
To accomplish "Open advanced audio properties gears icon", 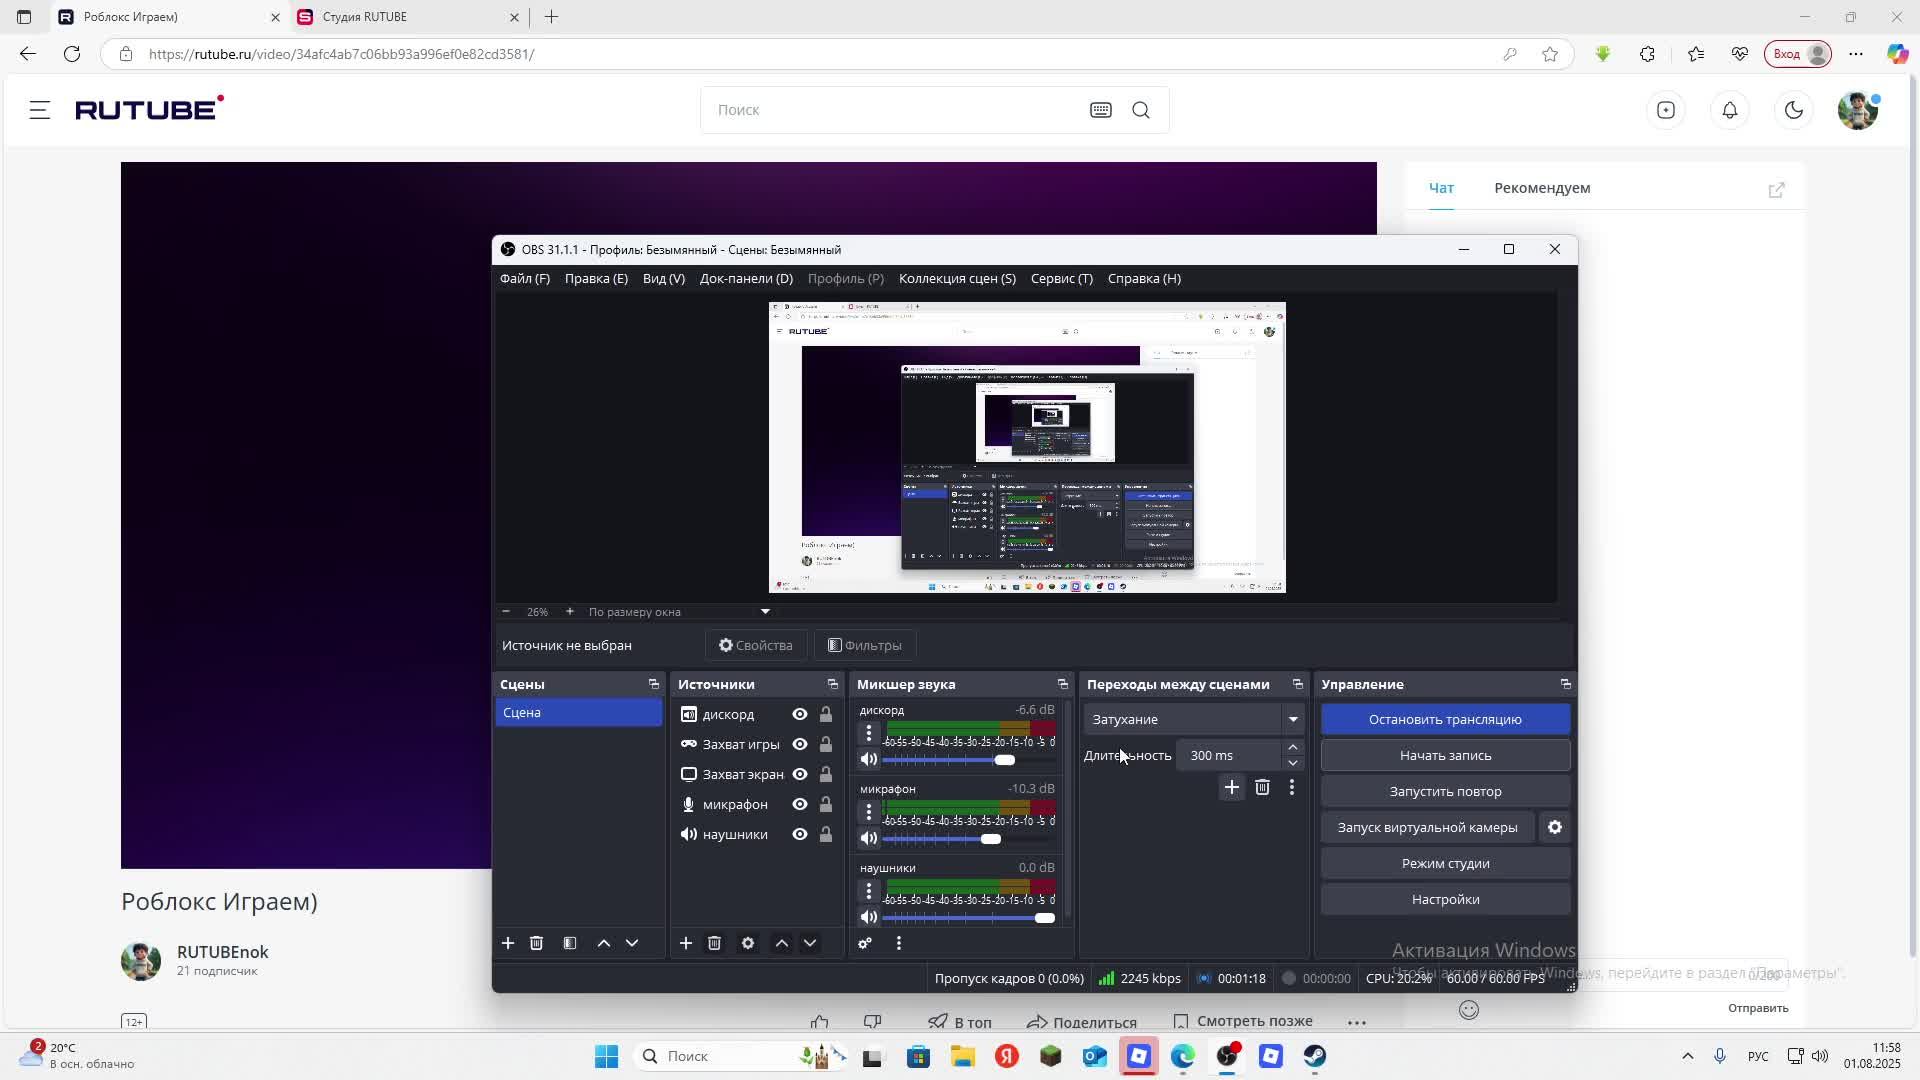I will coord(865,943).
